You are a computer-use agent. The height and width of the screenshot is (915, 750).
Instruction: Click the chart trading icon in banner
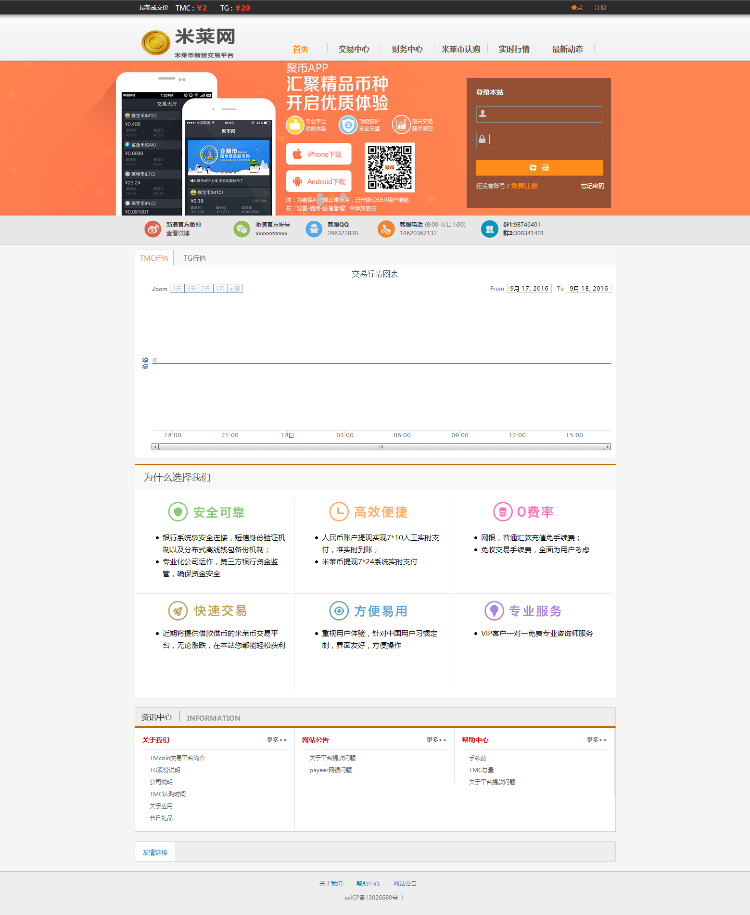pyautogui.click(x=401, y=125)
